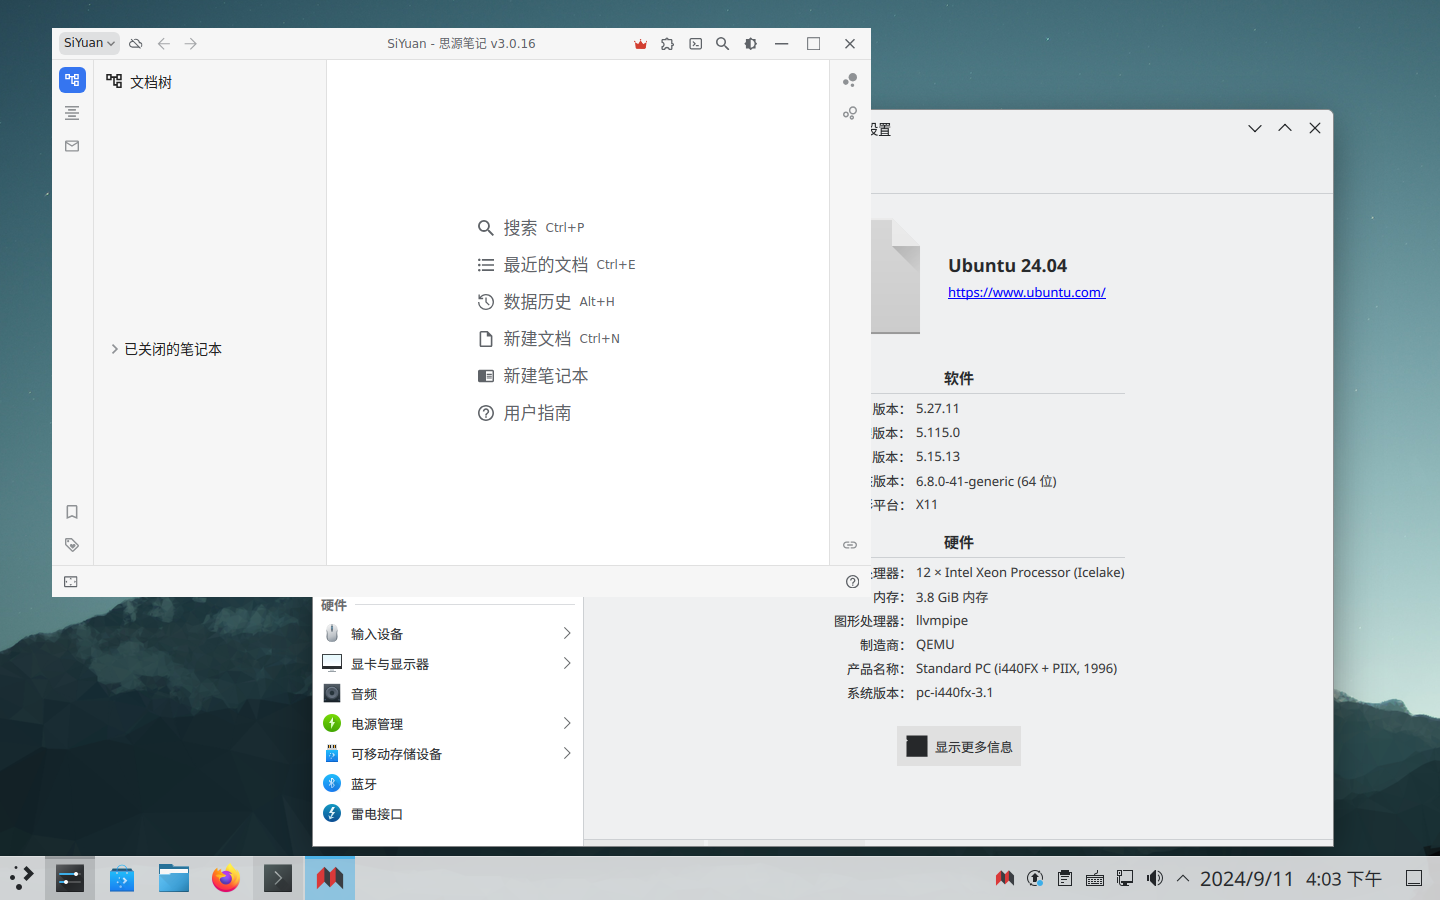Go back with the left arrow icon
The width and height of the screenshot is (1440, 900).
click(x=164, y=44)
